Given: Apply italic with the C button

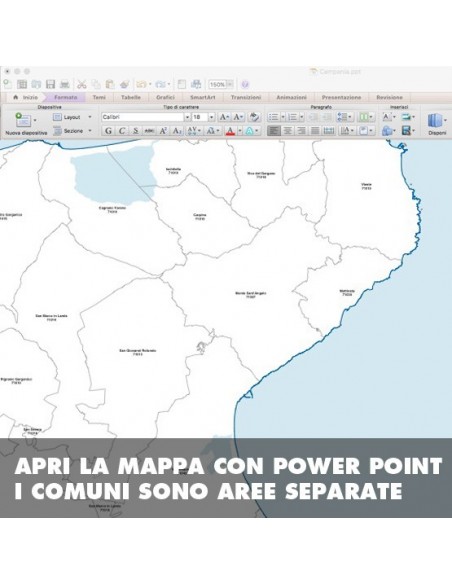Looking at the screenshot, I should coord(122,131).
